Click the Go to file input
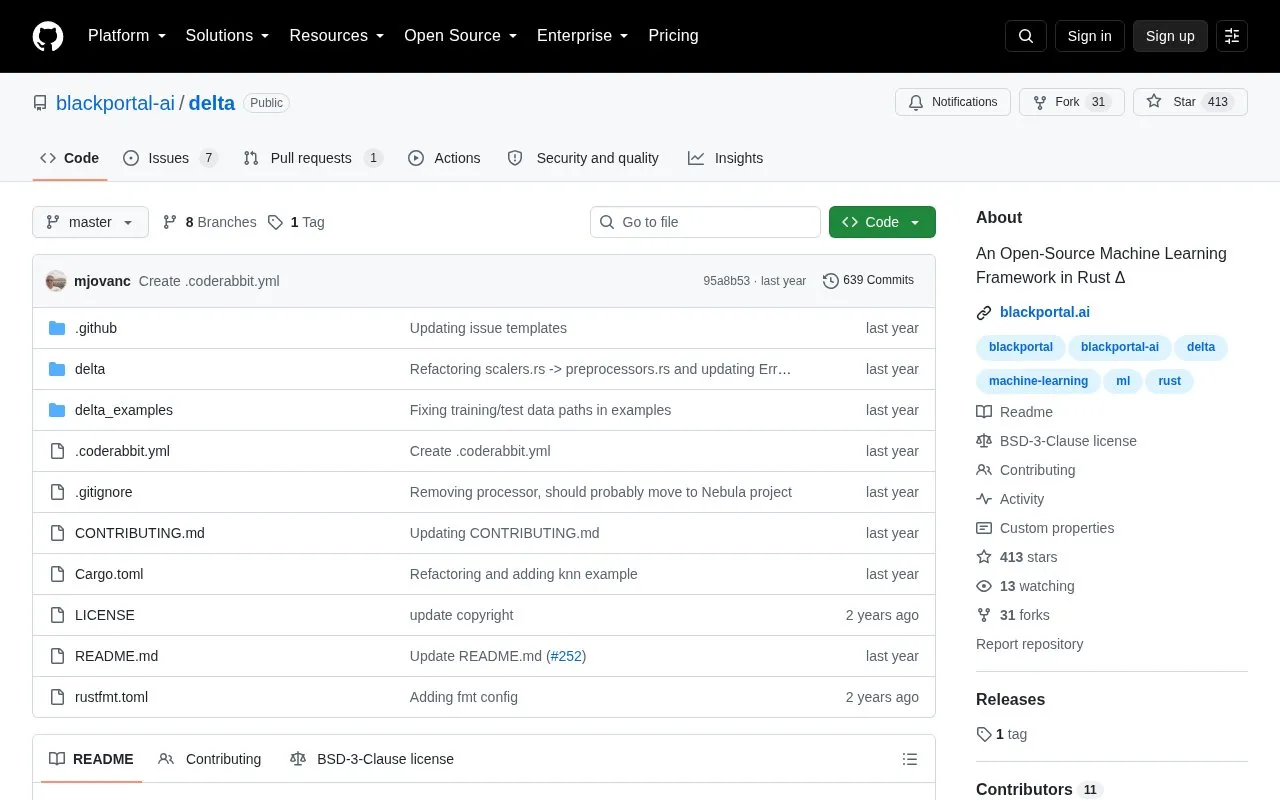The width and height of the screenshot is (1280, 800). point(705,222)
